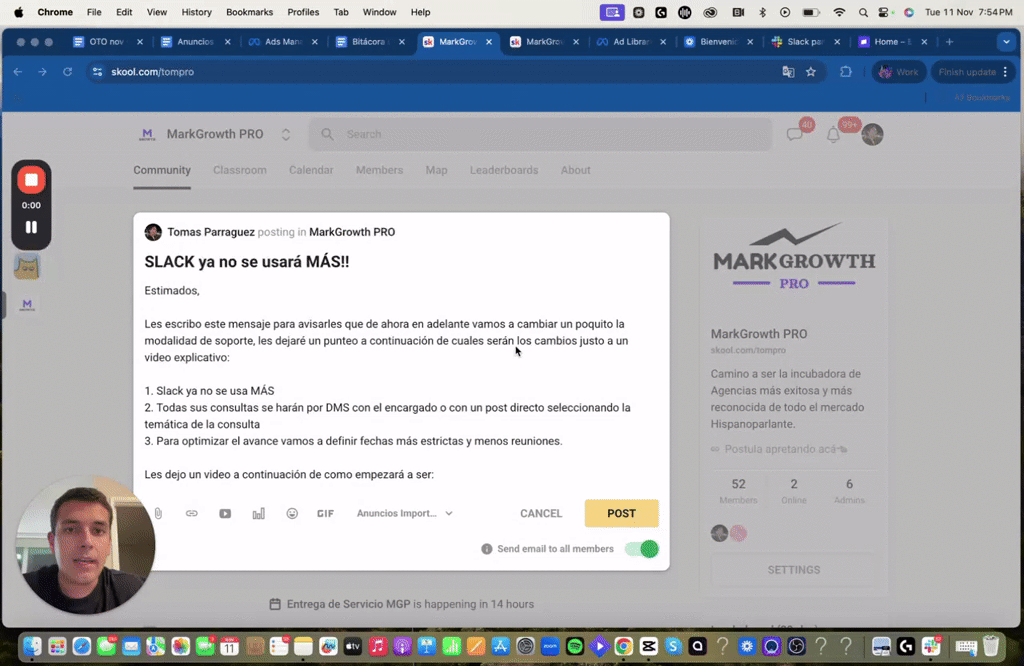Image resolution: width=1024 pixels, height=666 pixels.
Task: Open Skool chat messages icon
Action: tap(795, 133)
